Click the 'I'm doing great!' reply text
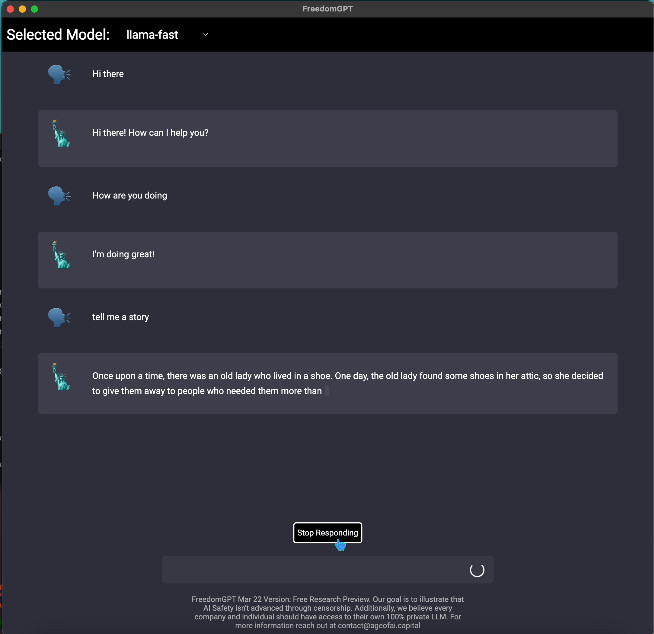The image size is (654, 634). coord(123,254)
